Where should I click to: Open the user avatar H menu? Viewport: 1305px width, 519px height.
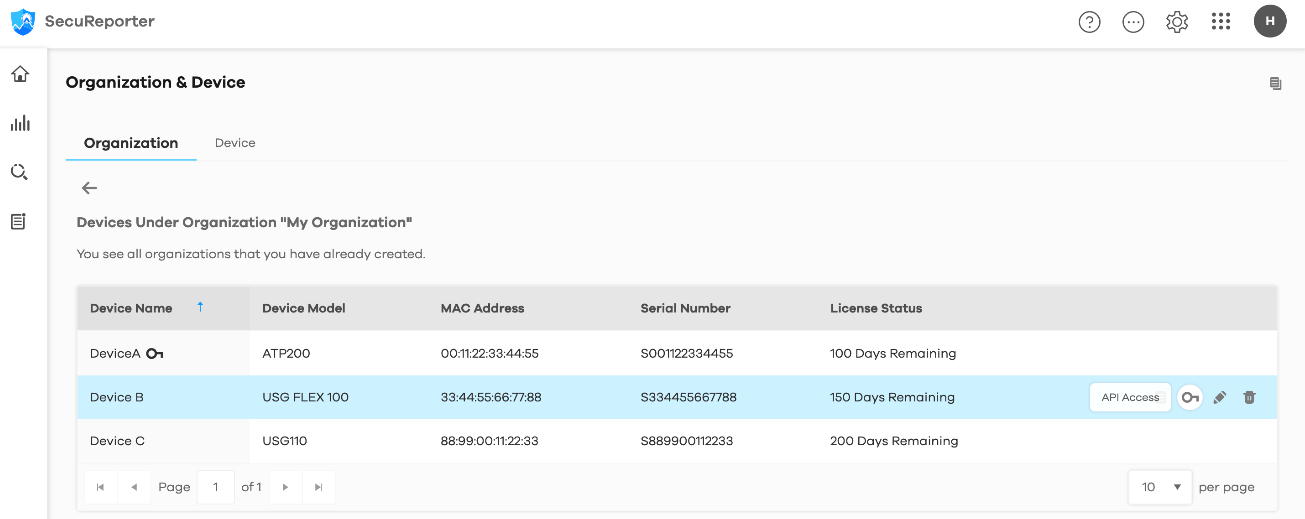tap(1270, 21)
